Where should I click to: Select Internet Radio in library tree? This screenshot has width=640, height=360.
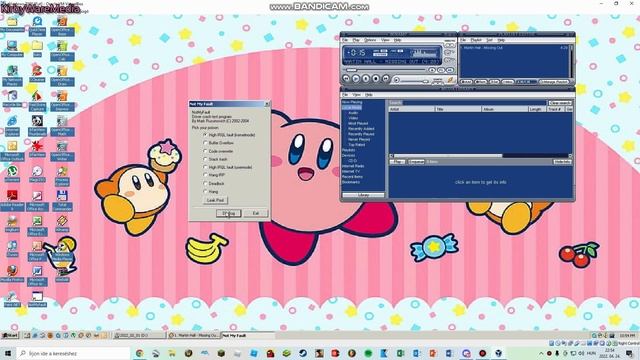353,166
